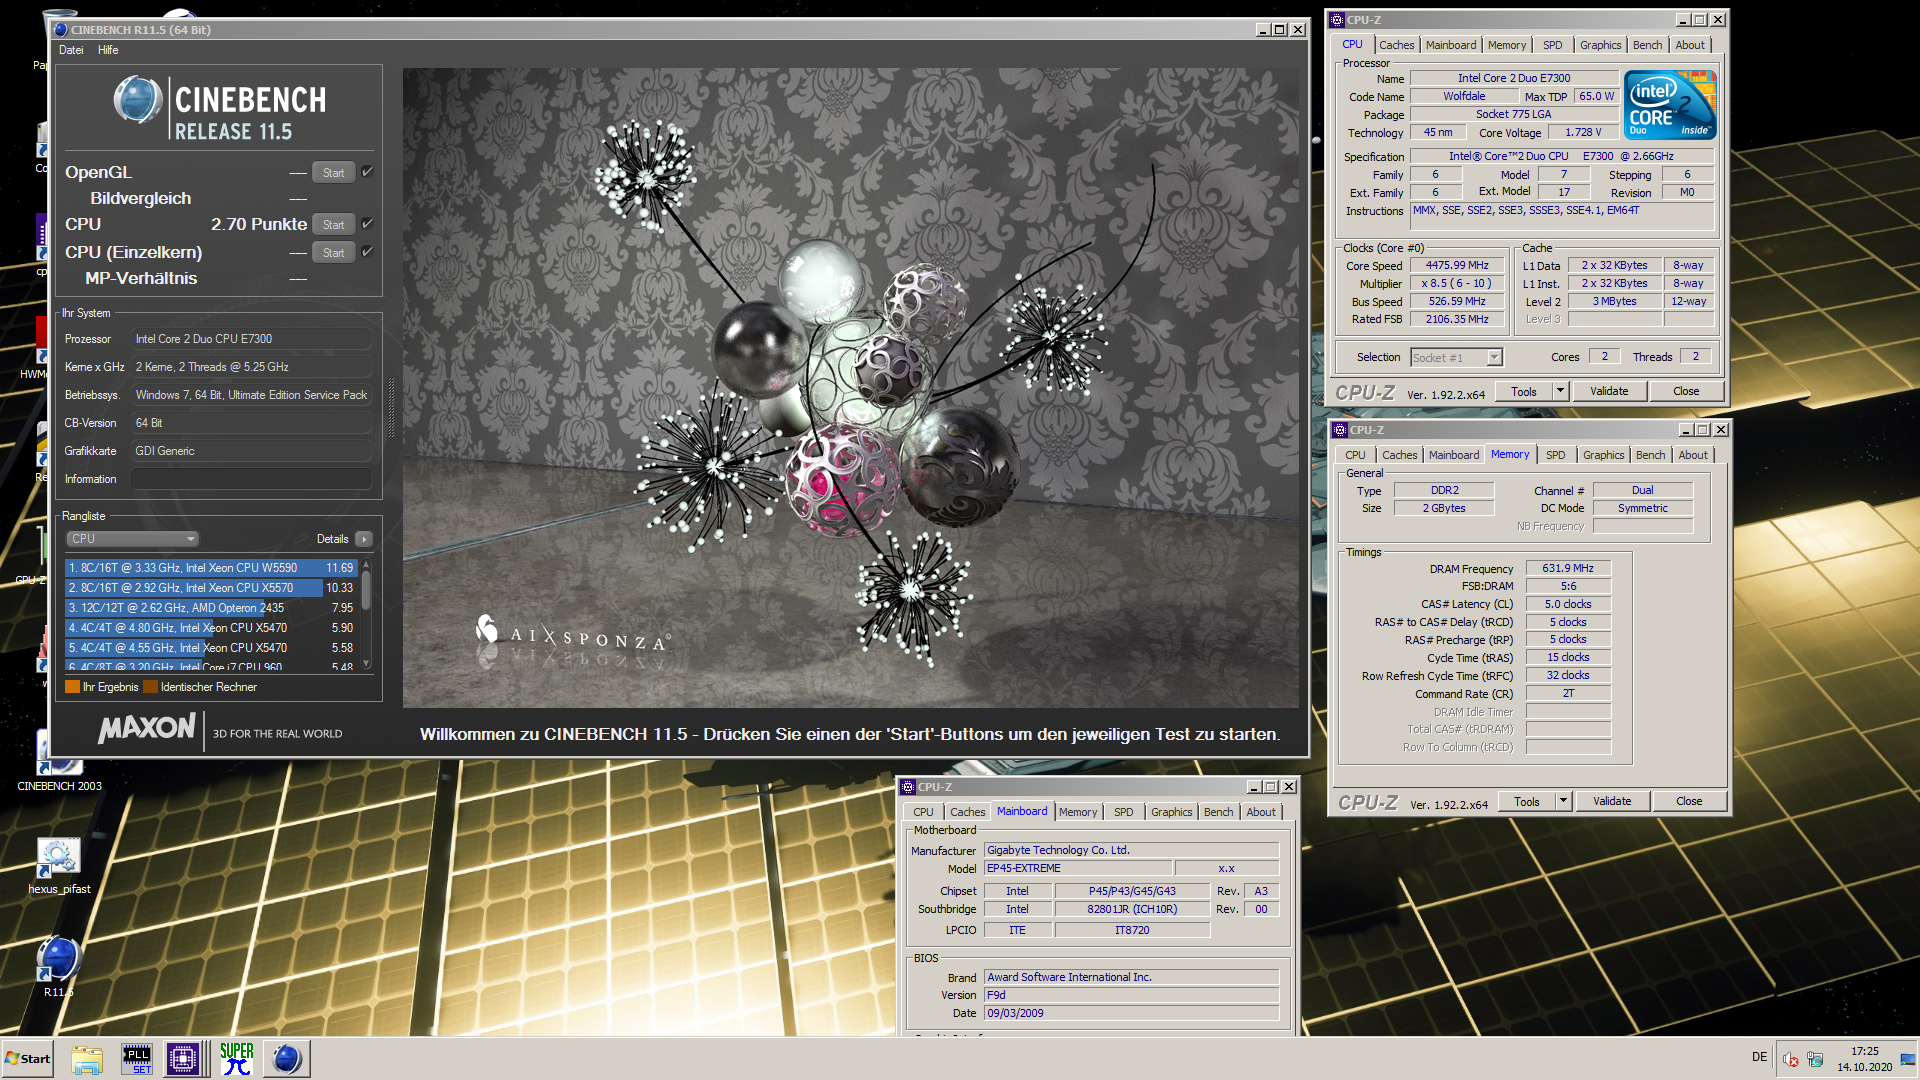Select ranking row Xeon X5470 at 4.80 GHz
The height and width of the screenshot is (1080, 1920).
pos(211,628)
